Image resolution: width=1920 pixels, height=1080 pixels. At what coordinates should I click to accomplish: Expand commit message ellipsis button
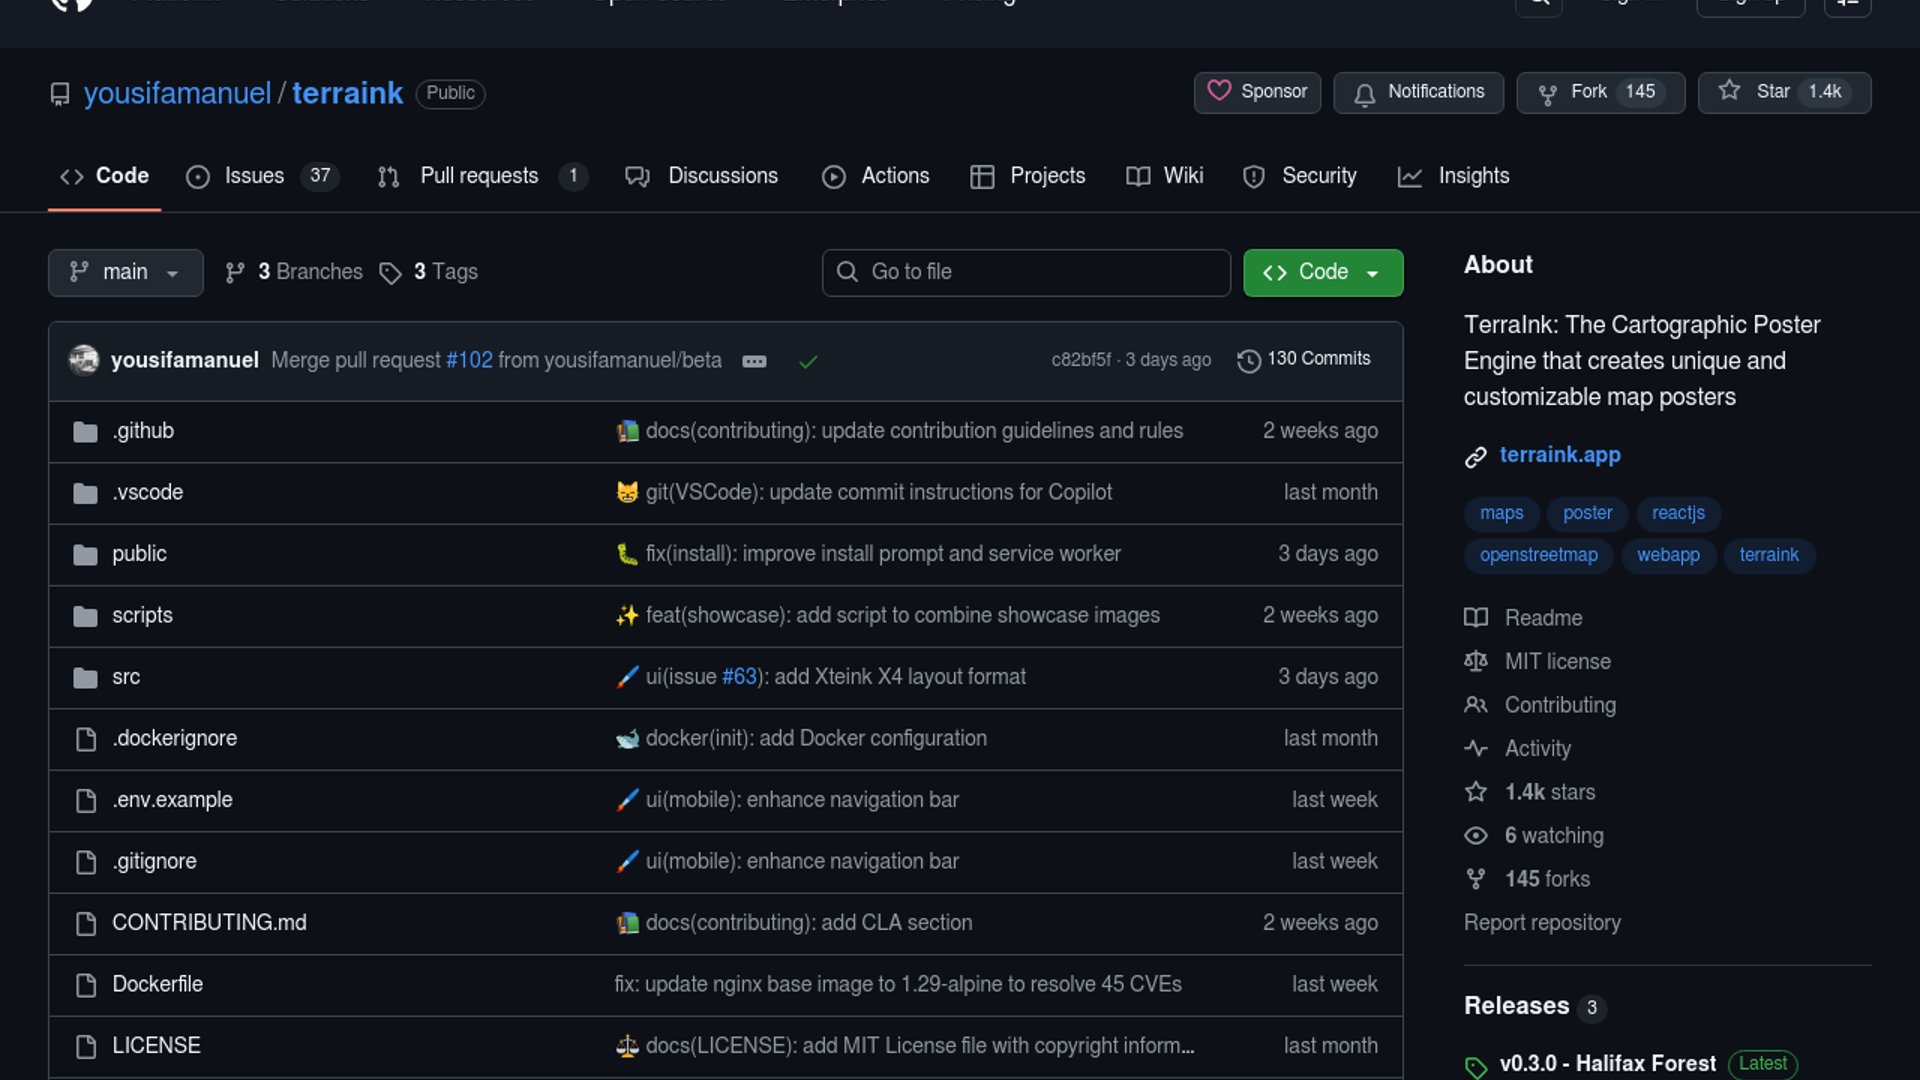pyautogui.click(x=754, y=361)
